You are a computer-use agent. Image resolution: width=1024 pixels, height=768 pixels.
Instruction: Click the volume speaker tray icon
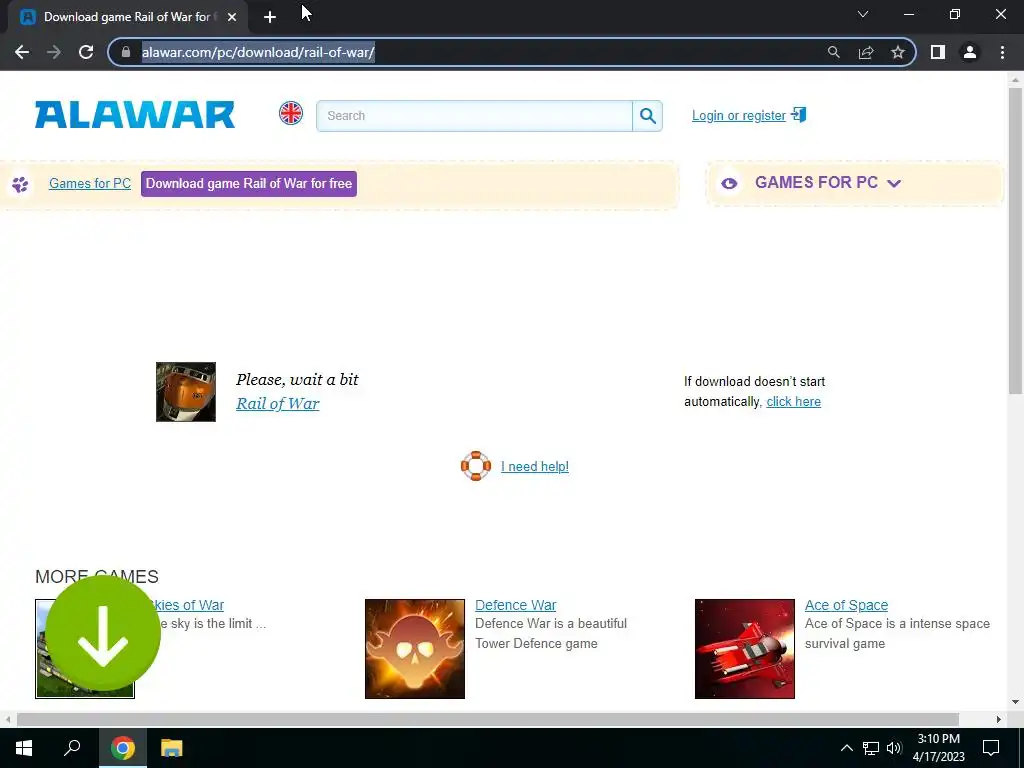pyautogui.click(x=894, y=748)
